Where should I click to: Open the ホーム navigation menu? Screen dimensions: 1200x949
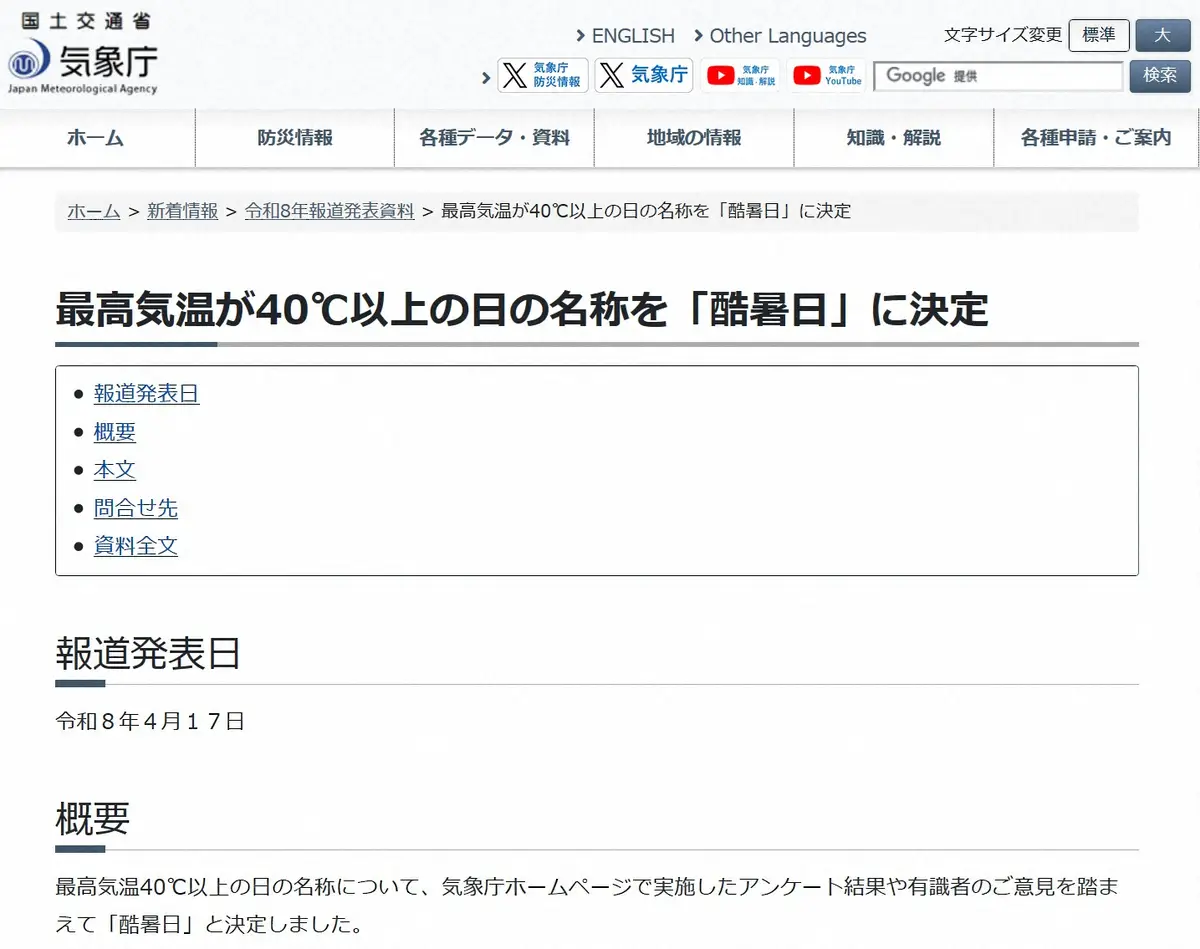point(96,138)
